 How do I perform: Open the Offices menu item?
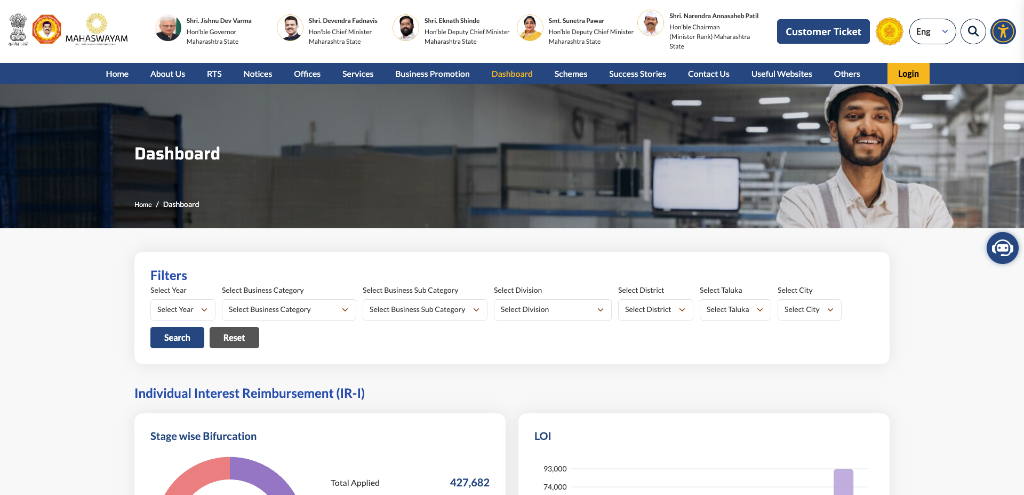(307, 74)
